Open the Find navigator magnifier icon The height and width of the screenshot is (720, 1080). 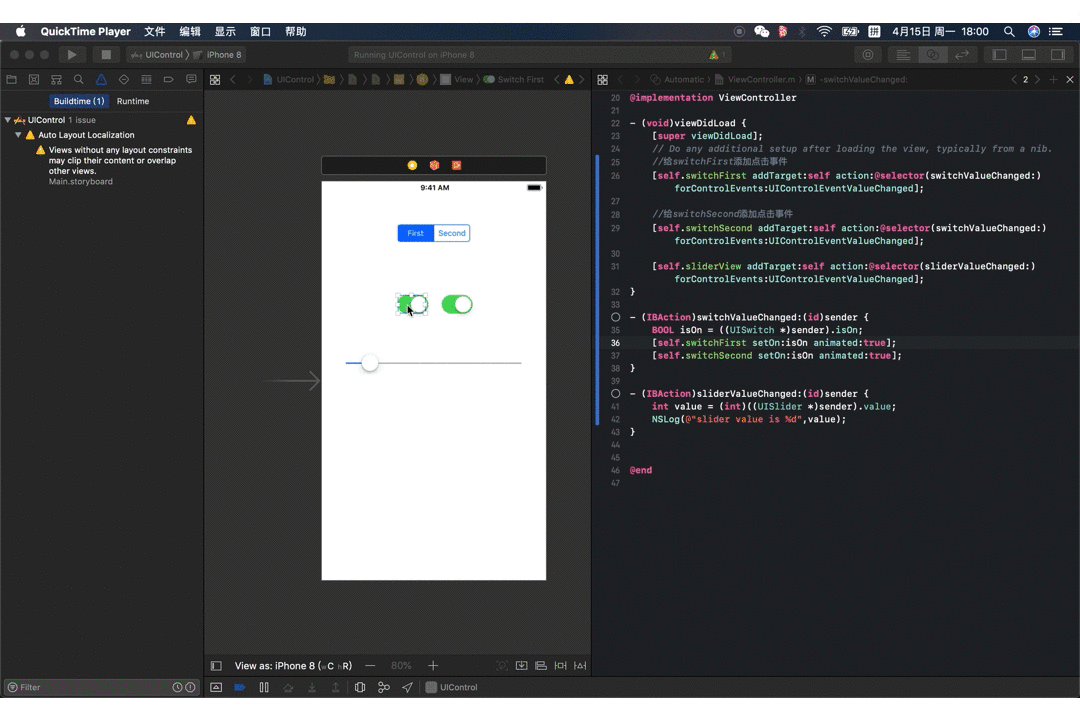tap(79, 80)
